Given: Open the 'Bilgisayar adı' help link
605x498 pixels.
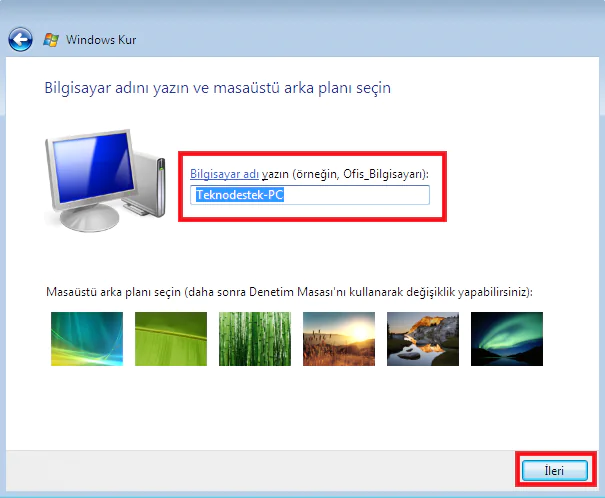Looking at the screenshot, I should (x=224, y=174).
